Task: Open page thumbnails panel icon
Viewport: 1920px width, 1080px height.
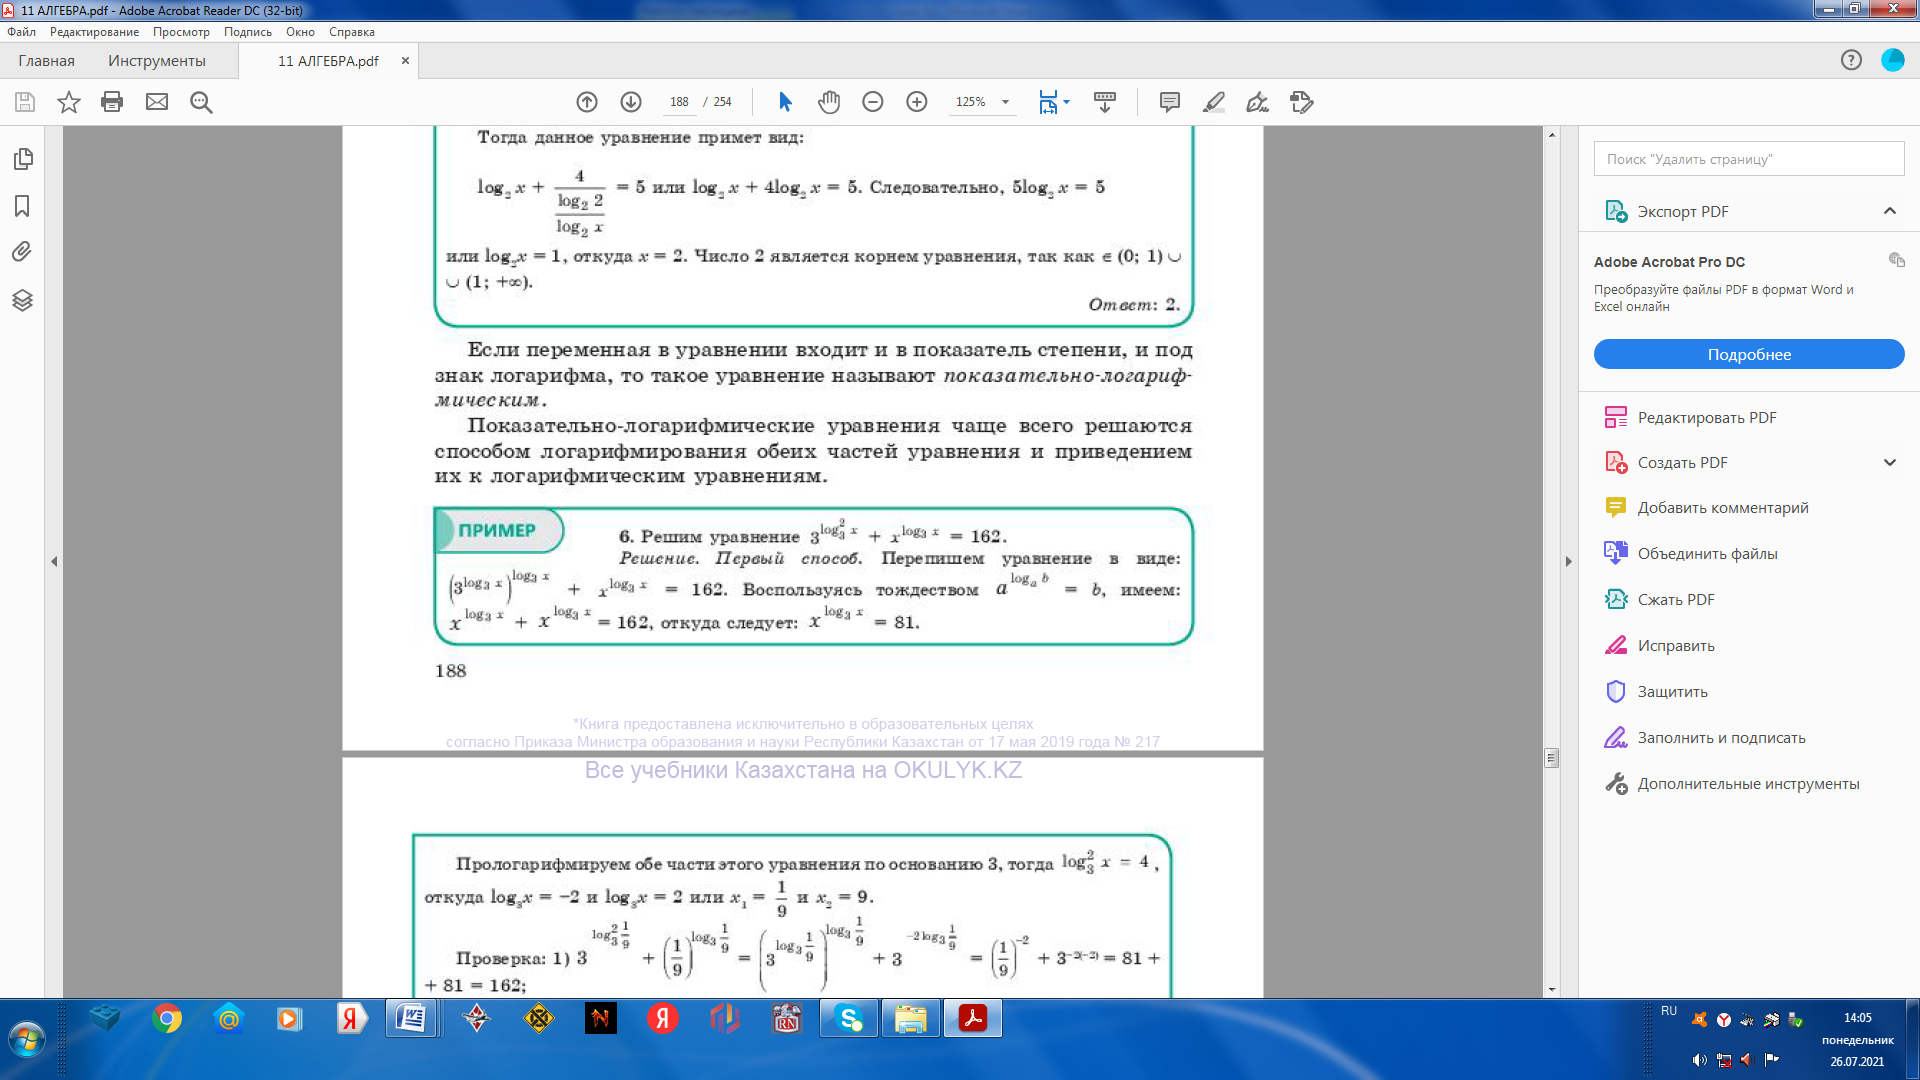Action: (x=22, y=159)
